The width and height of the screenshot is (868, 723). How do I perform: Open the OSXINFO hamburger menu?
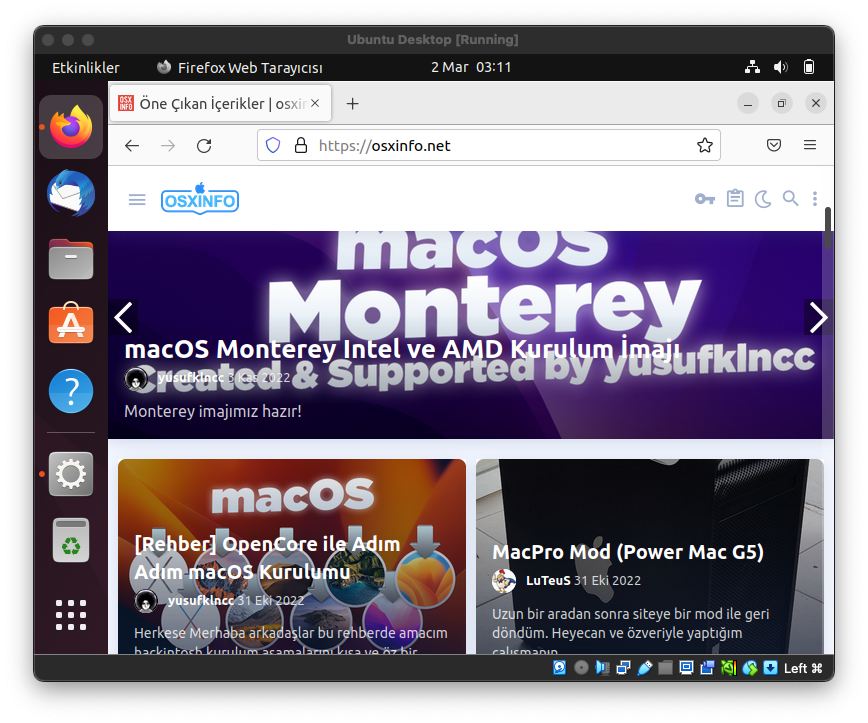[x=137, y=200]
